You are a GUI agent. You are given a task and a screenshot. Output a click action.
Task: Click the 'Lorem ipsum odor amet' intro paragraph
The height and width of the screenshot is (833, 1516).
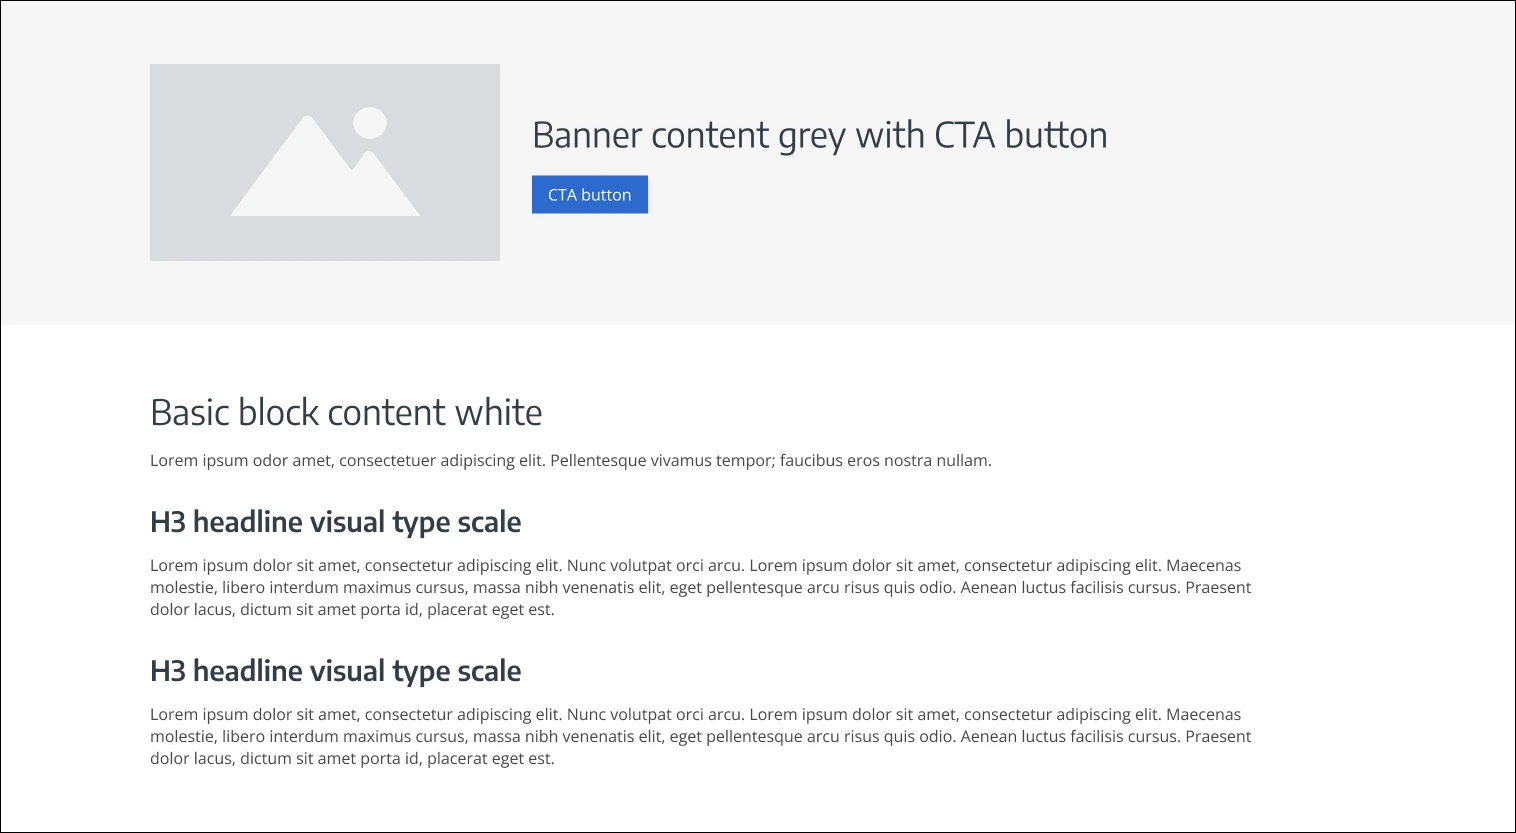click(570, 461)
